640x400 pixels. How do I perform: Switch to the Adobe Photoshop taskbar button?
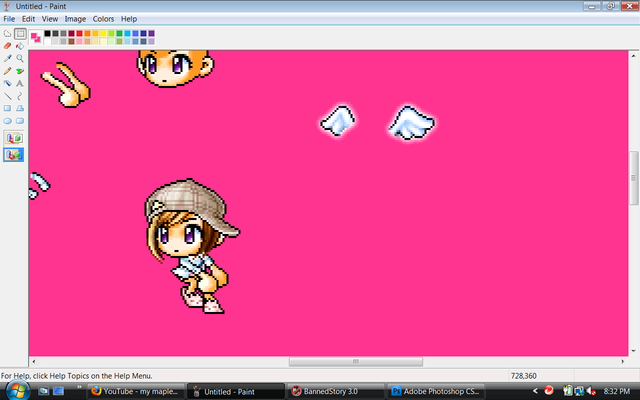pos(436,391)
